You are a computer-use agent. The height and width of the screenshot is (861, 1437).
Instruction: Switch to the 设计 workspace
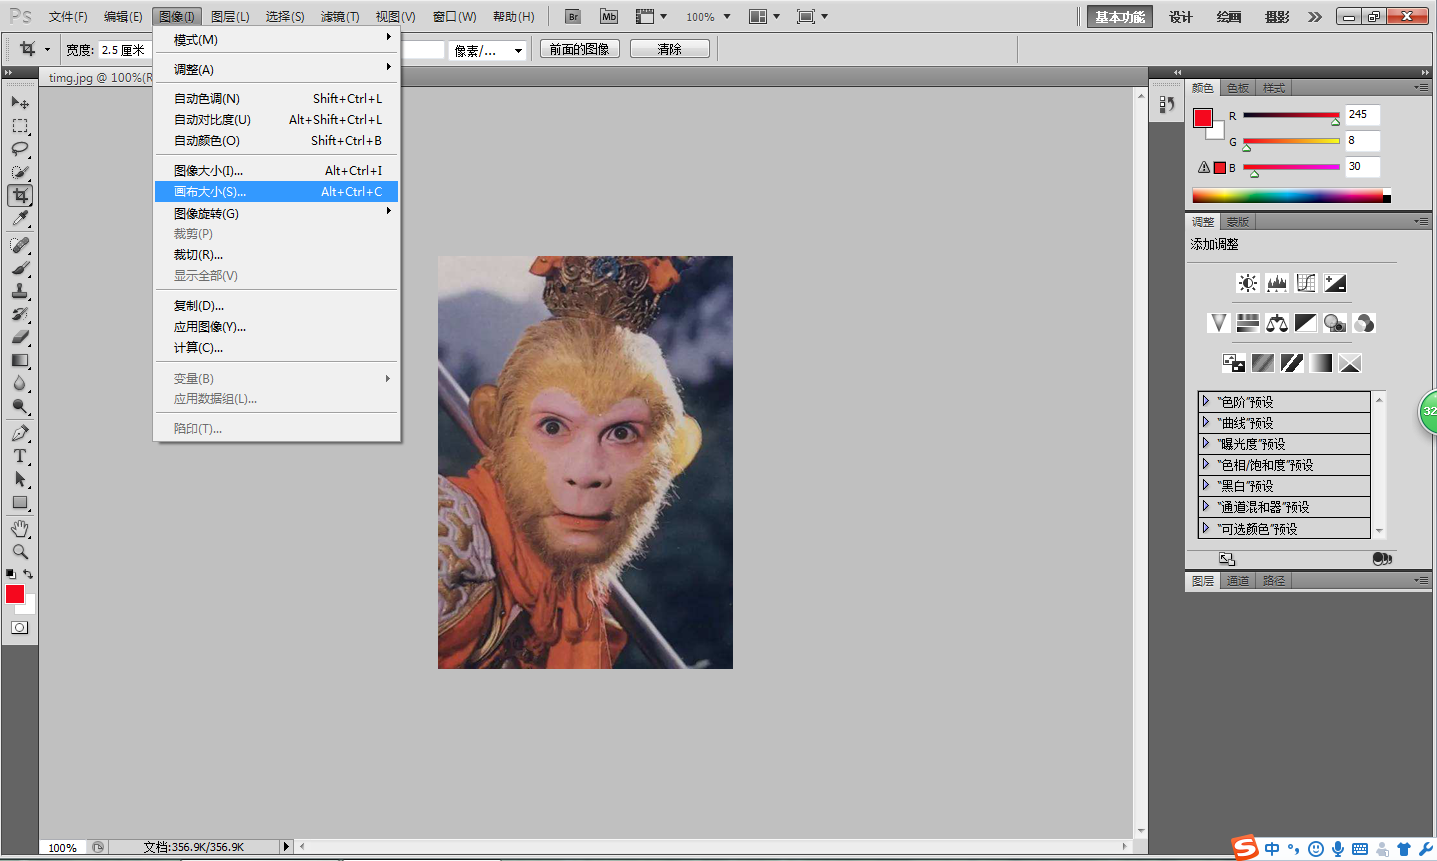1181,17
